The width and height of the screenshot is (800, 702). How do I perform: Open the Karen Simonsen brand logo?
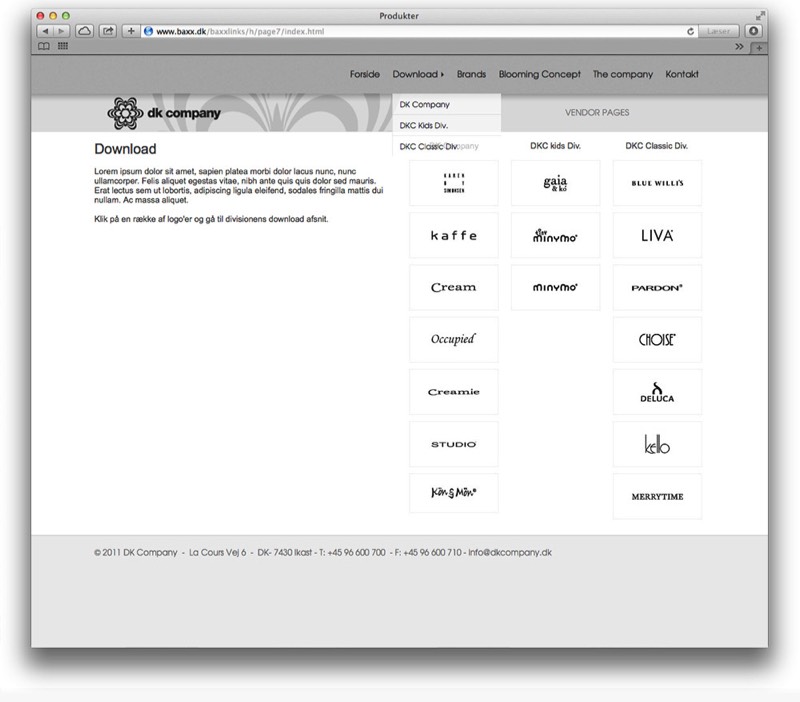pos(454,183)
